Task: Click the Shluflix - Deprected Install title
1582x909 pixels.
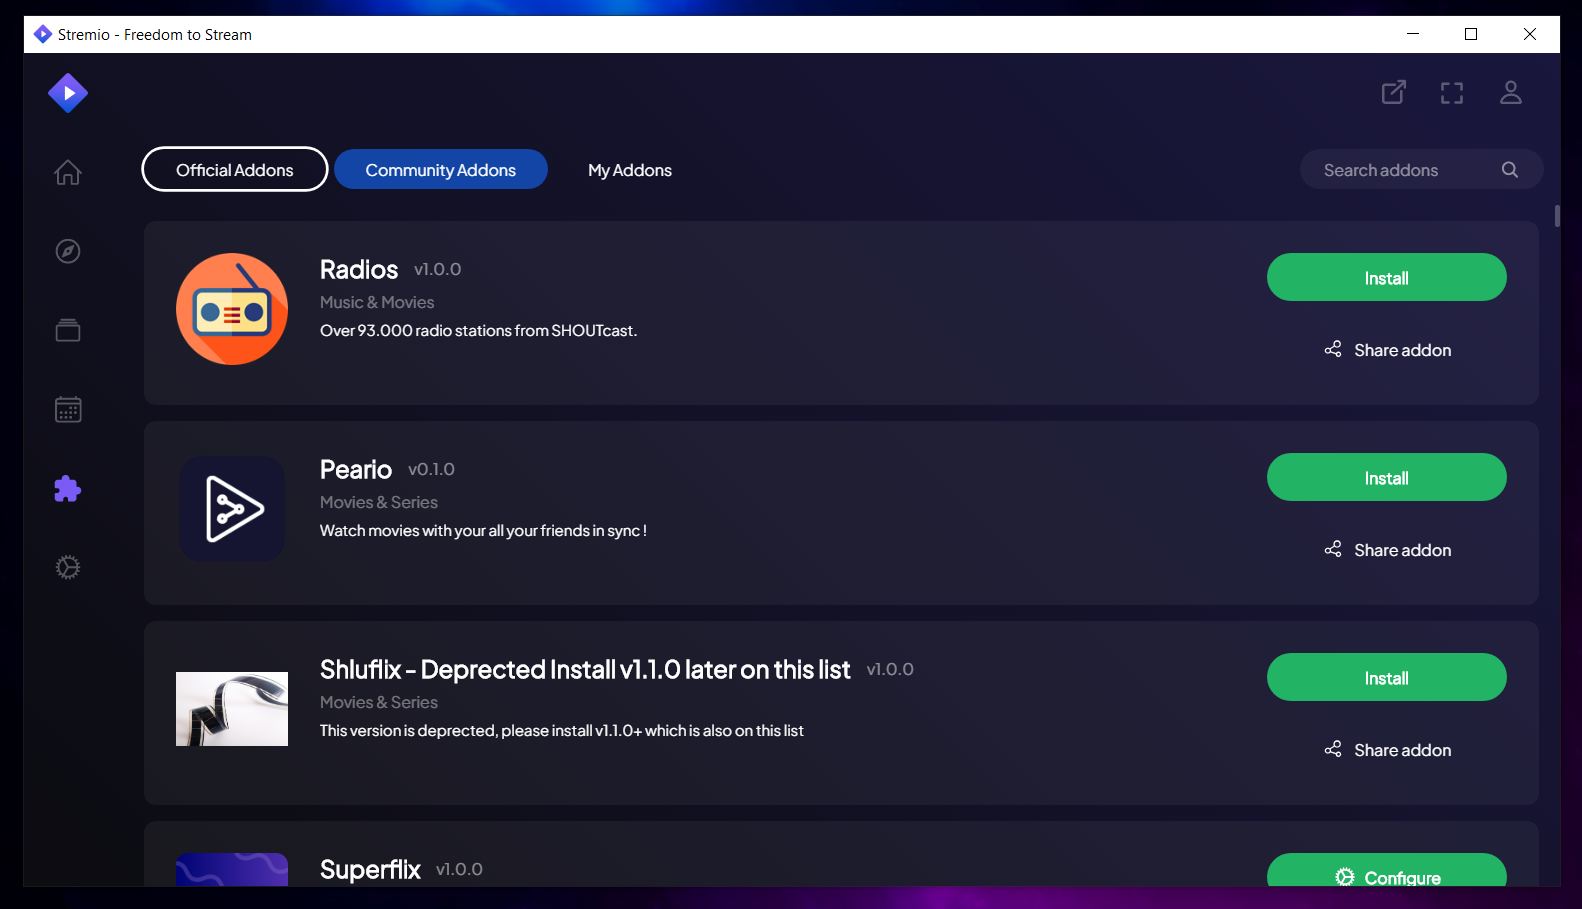Action: pyautogui.click(x=585, y=670)
